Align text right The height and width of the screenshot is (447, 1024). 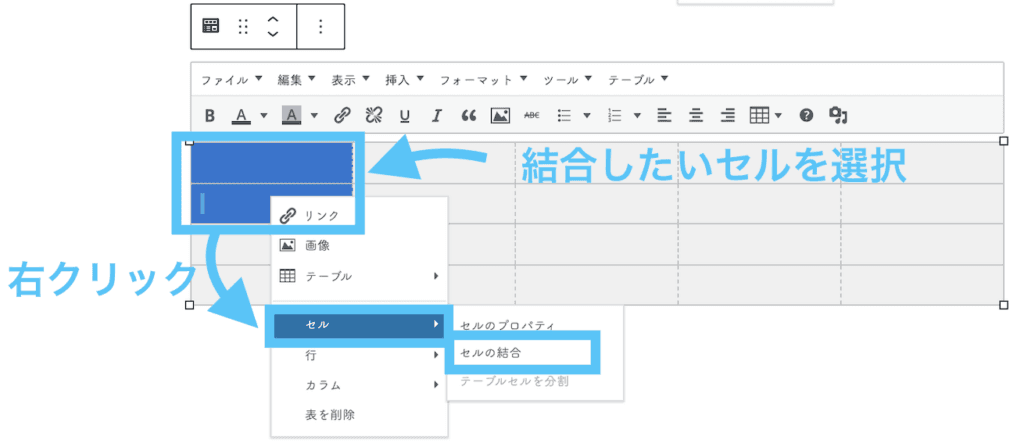tap(728, 116)
